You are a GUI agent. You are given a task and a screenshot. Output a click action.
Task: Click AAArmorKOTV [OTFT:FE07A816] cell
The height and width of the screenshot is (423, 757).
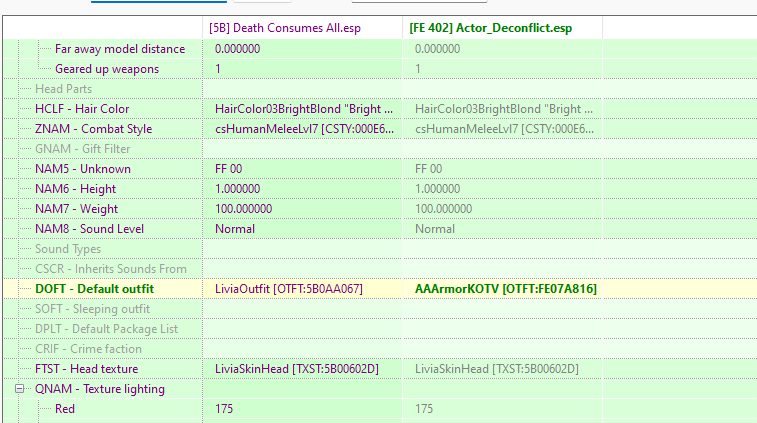click(x=502, y=289)
